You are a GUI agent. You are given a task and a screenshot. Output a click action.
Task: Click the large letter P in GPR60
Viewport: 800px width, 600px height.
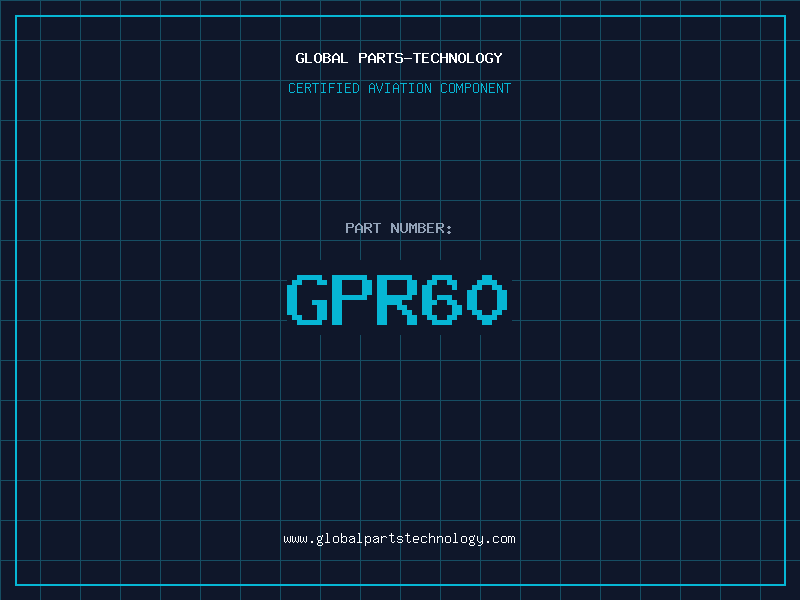pyautogui.click(x=352, y=299)
